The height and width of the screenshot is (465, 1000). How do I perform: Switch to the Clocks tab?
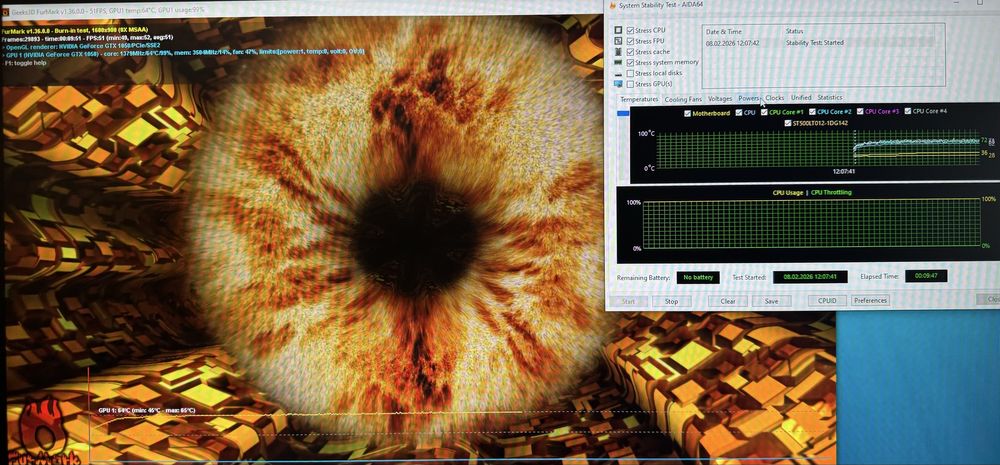tap(774, 98)
